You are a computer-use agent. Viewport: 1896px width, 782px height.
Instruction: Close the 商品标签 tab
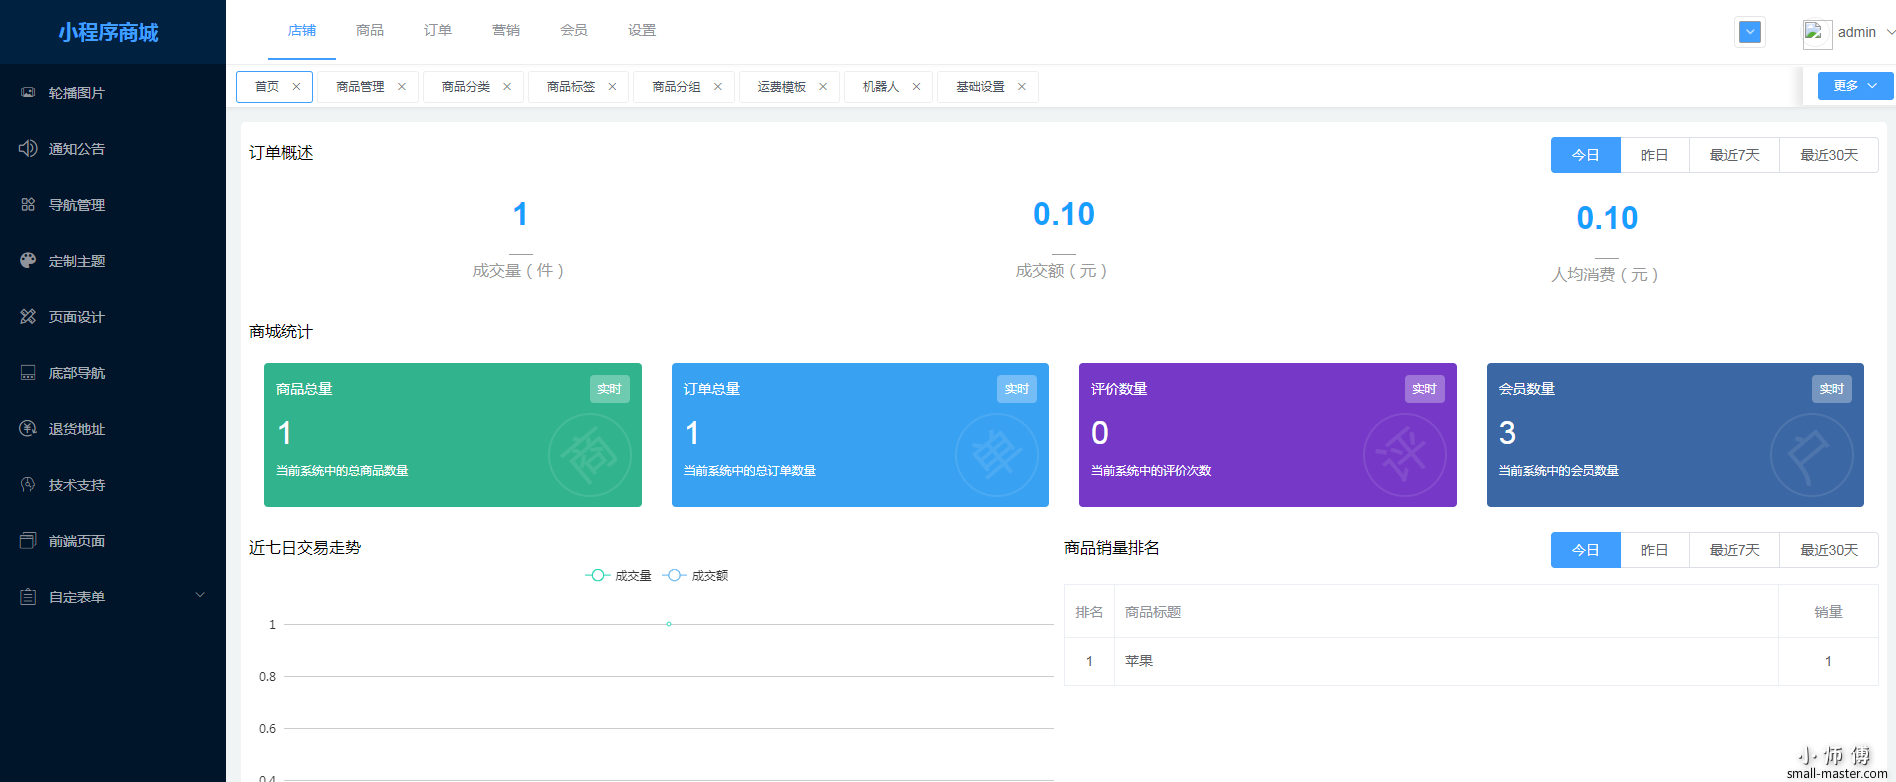click(x=612, y=87)
